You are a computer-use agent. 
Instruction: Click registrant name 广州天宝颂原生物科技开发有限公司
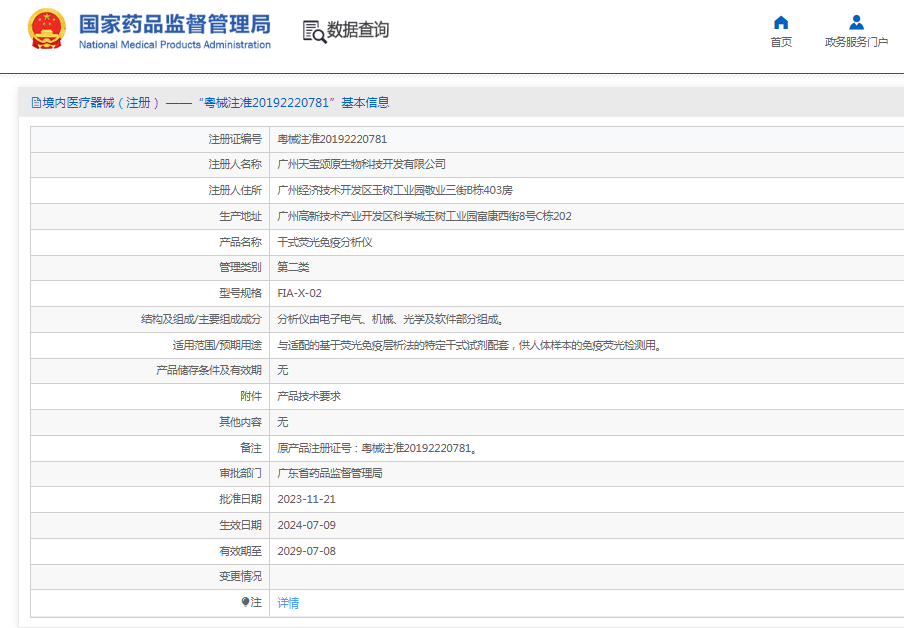(x=361, y=164)
